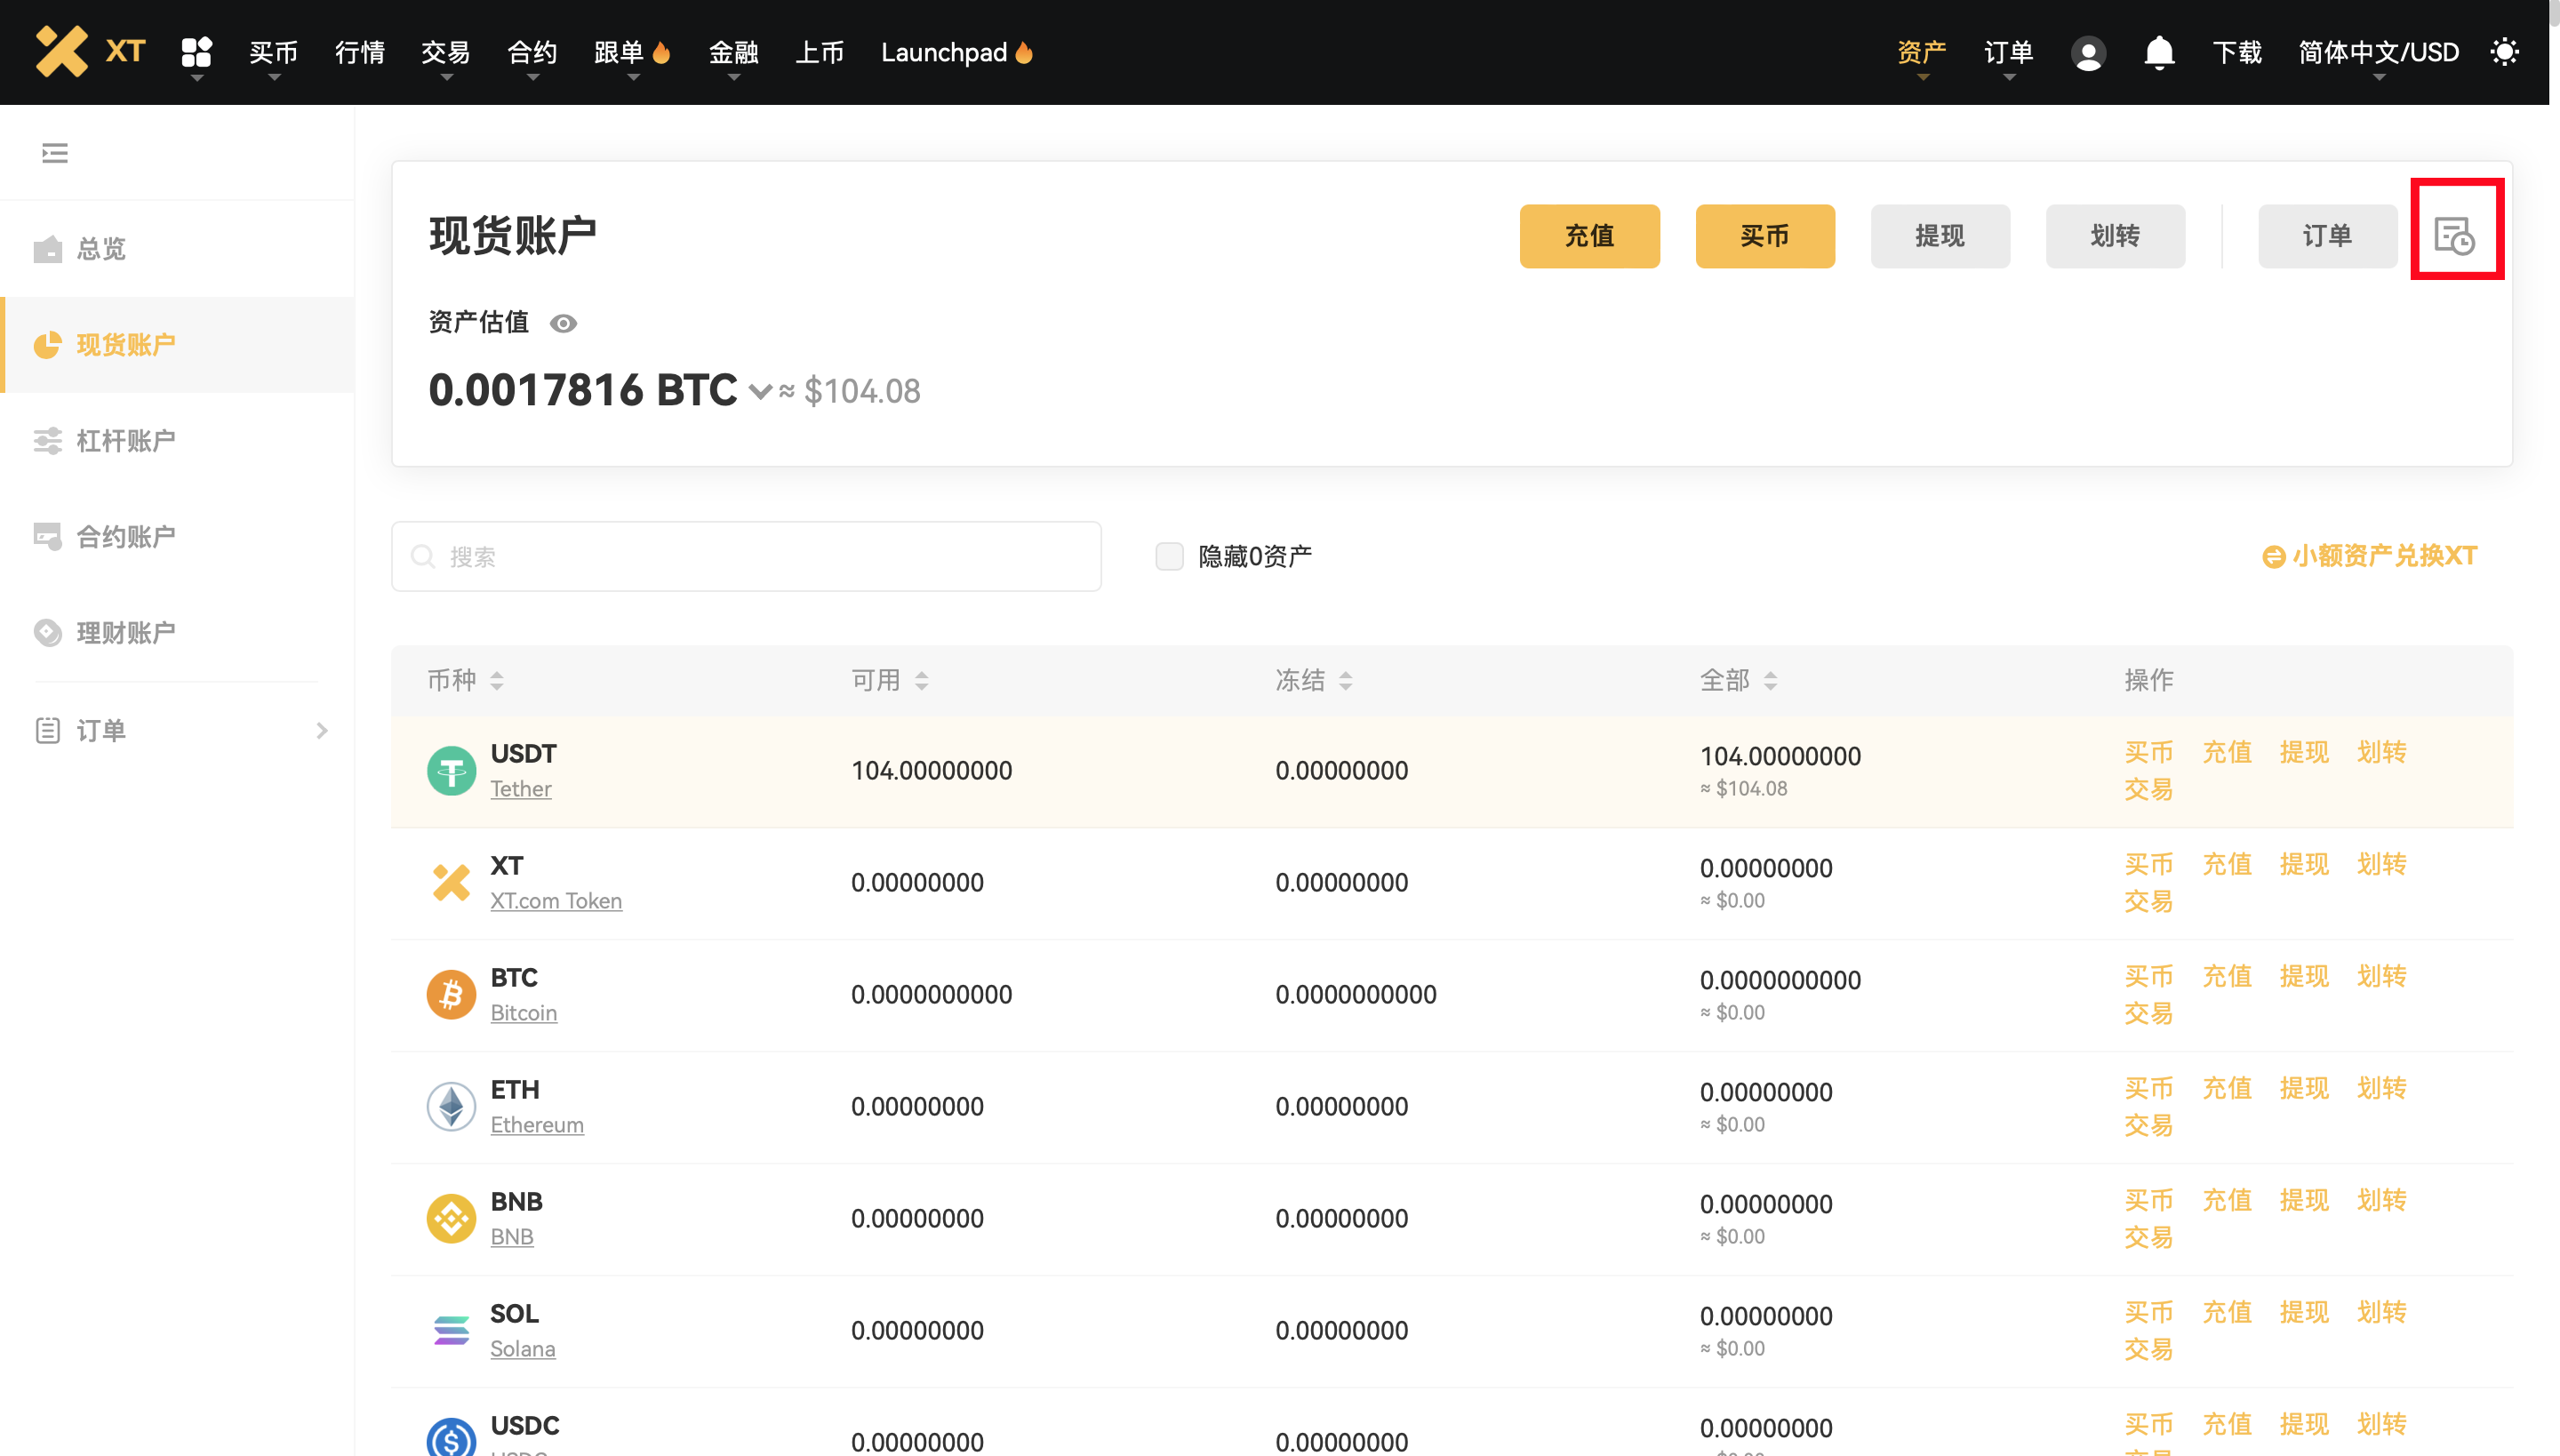Click the yellow 充值 button
This screenshot has width=2560, height=1456.
click(1590, 236)
